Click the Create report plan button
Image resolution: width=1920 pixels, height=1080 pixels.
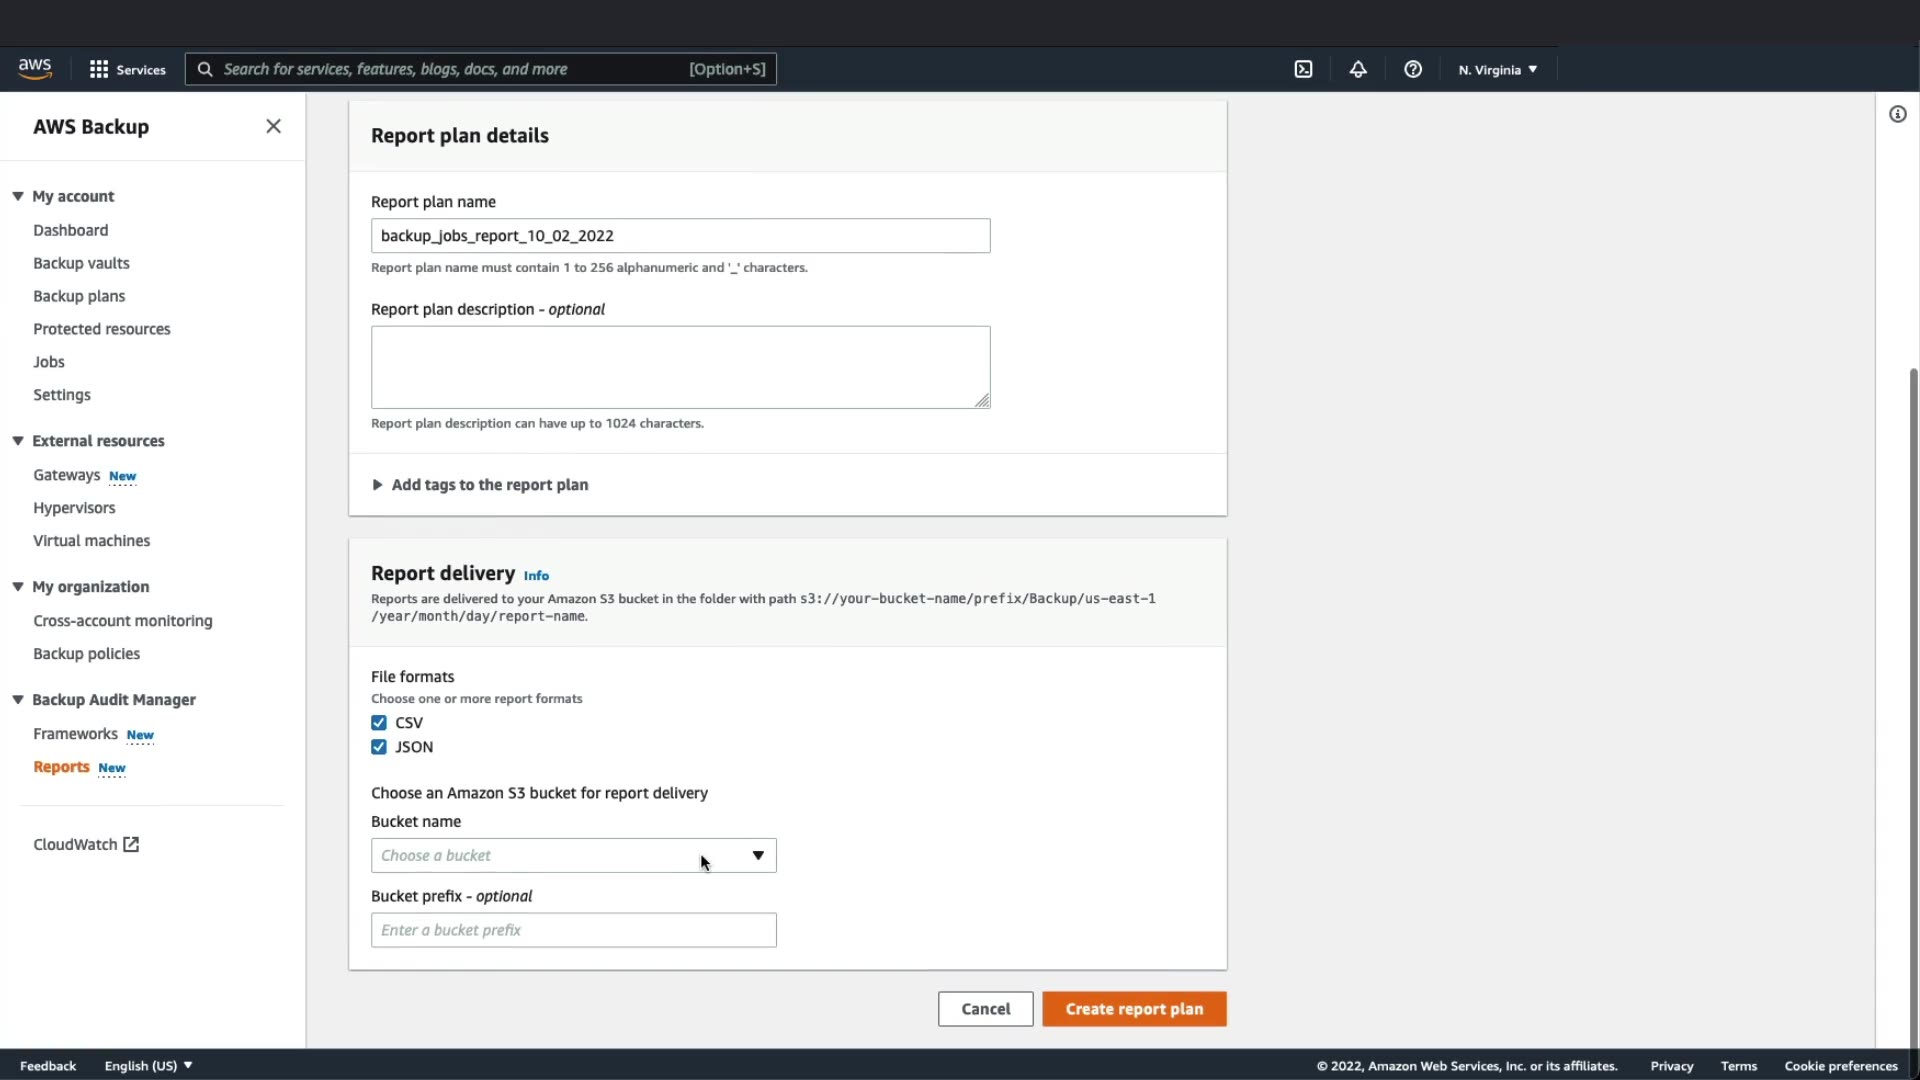pos(1134,1009)
